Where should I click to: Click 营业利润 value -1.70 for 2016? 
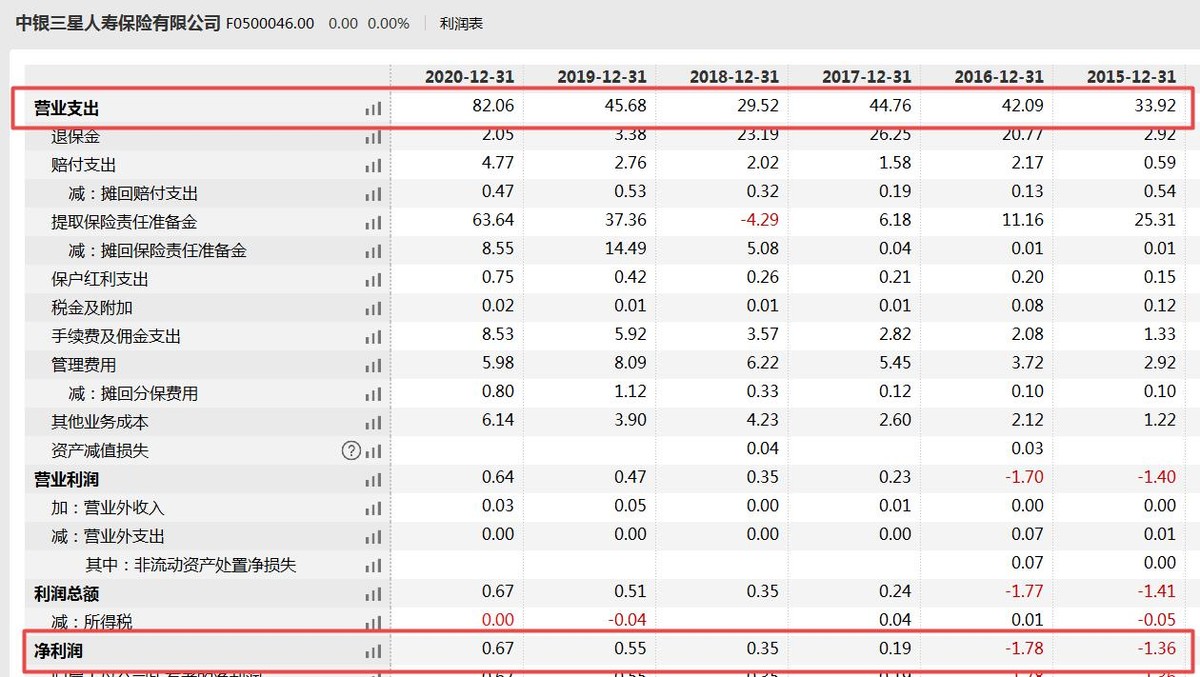(x=1024, y=478)
